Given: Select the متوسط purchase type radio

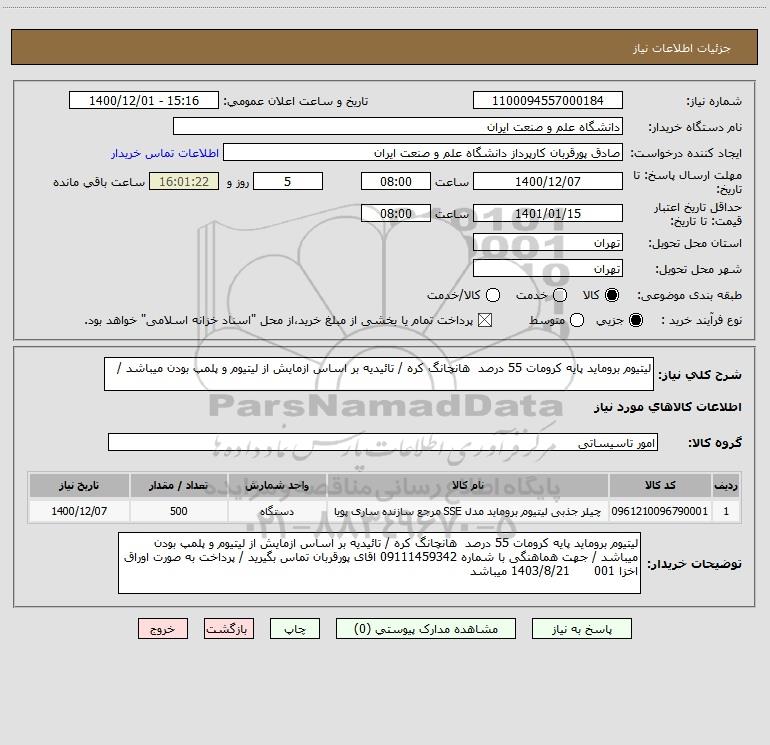Looking at the screenshot, I should pos(577,320).
